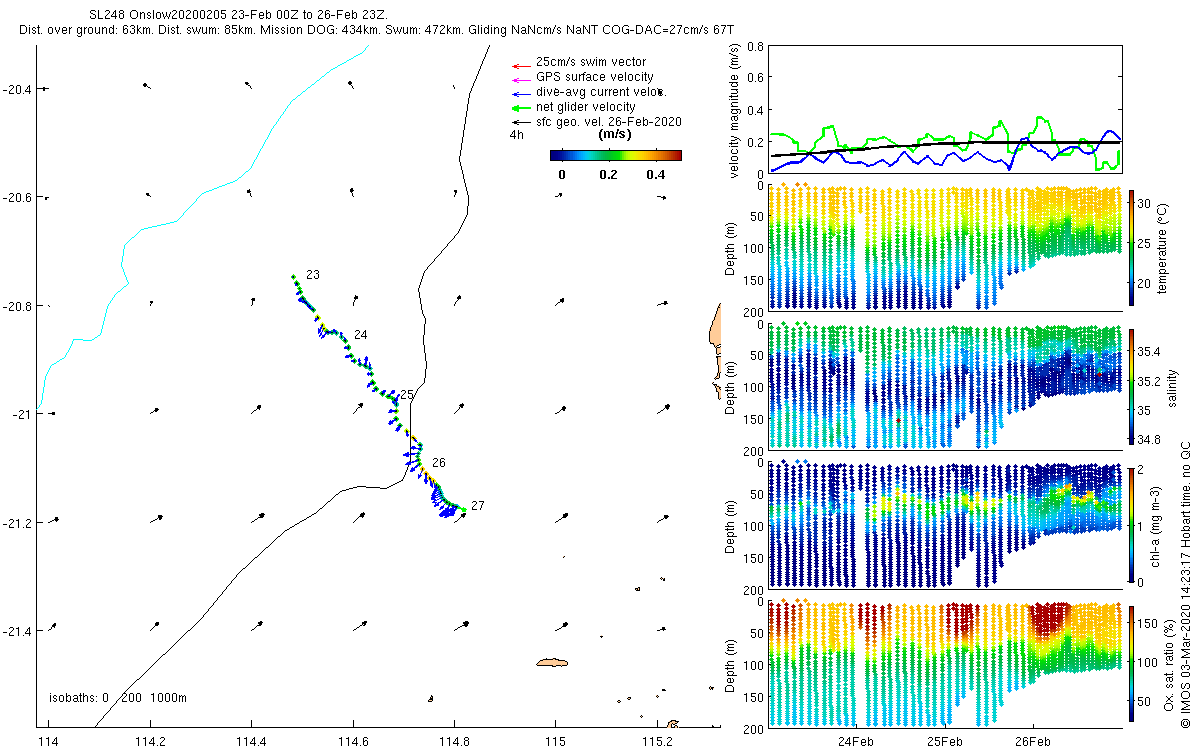Click the temperature colorbar
The height and width of the screenshot is (750, 1200).
(1131, 247)
